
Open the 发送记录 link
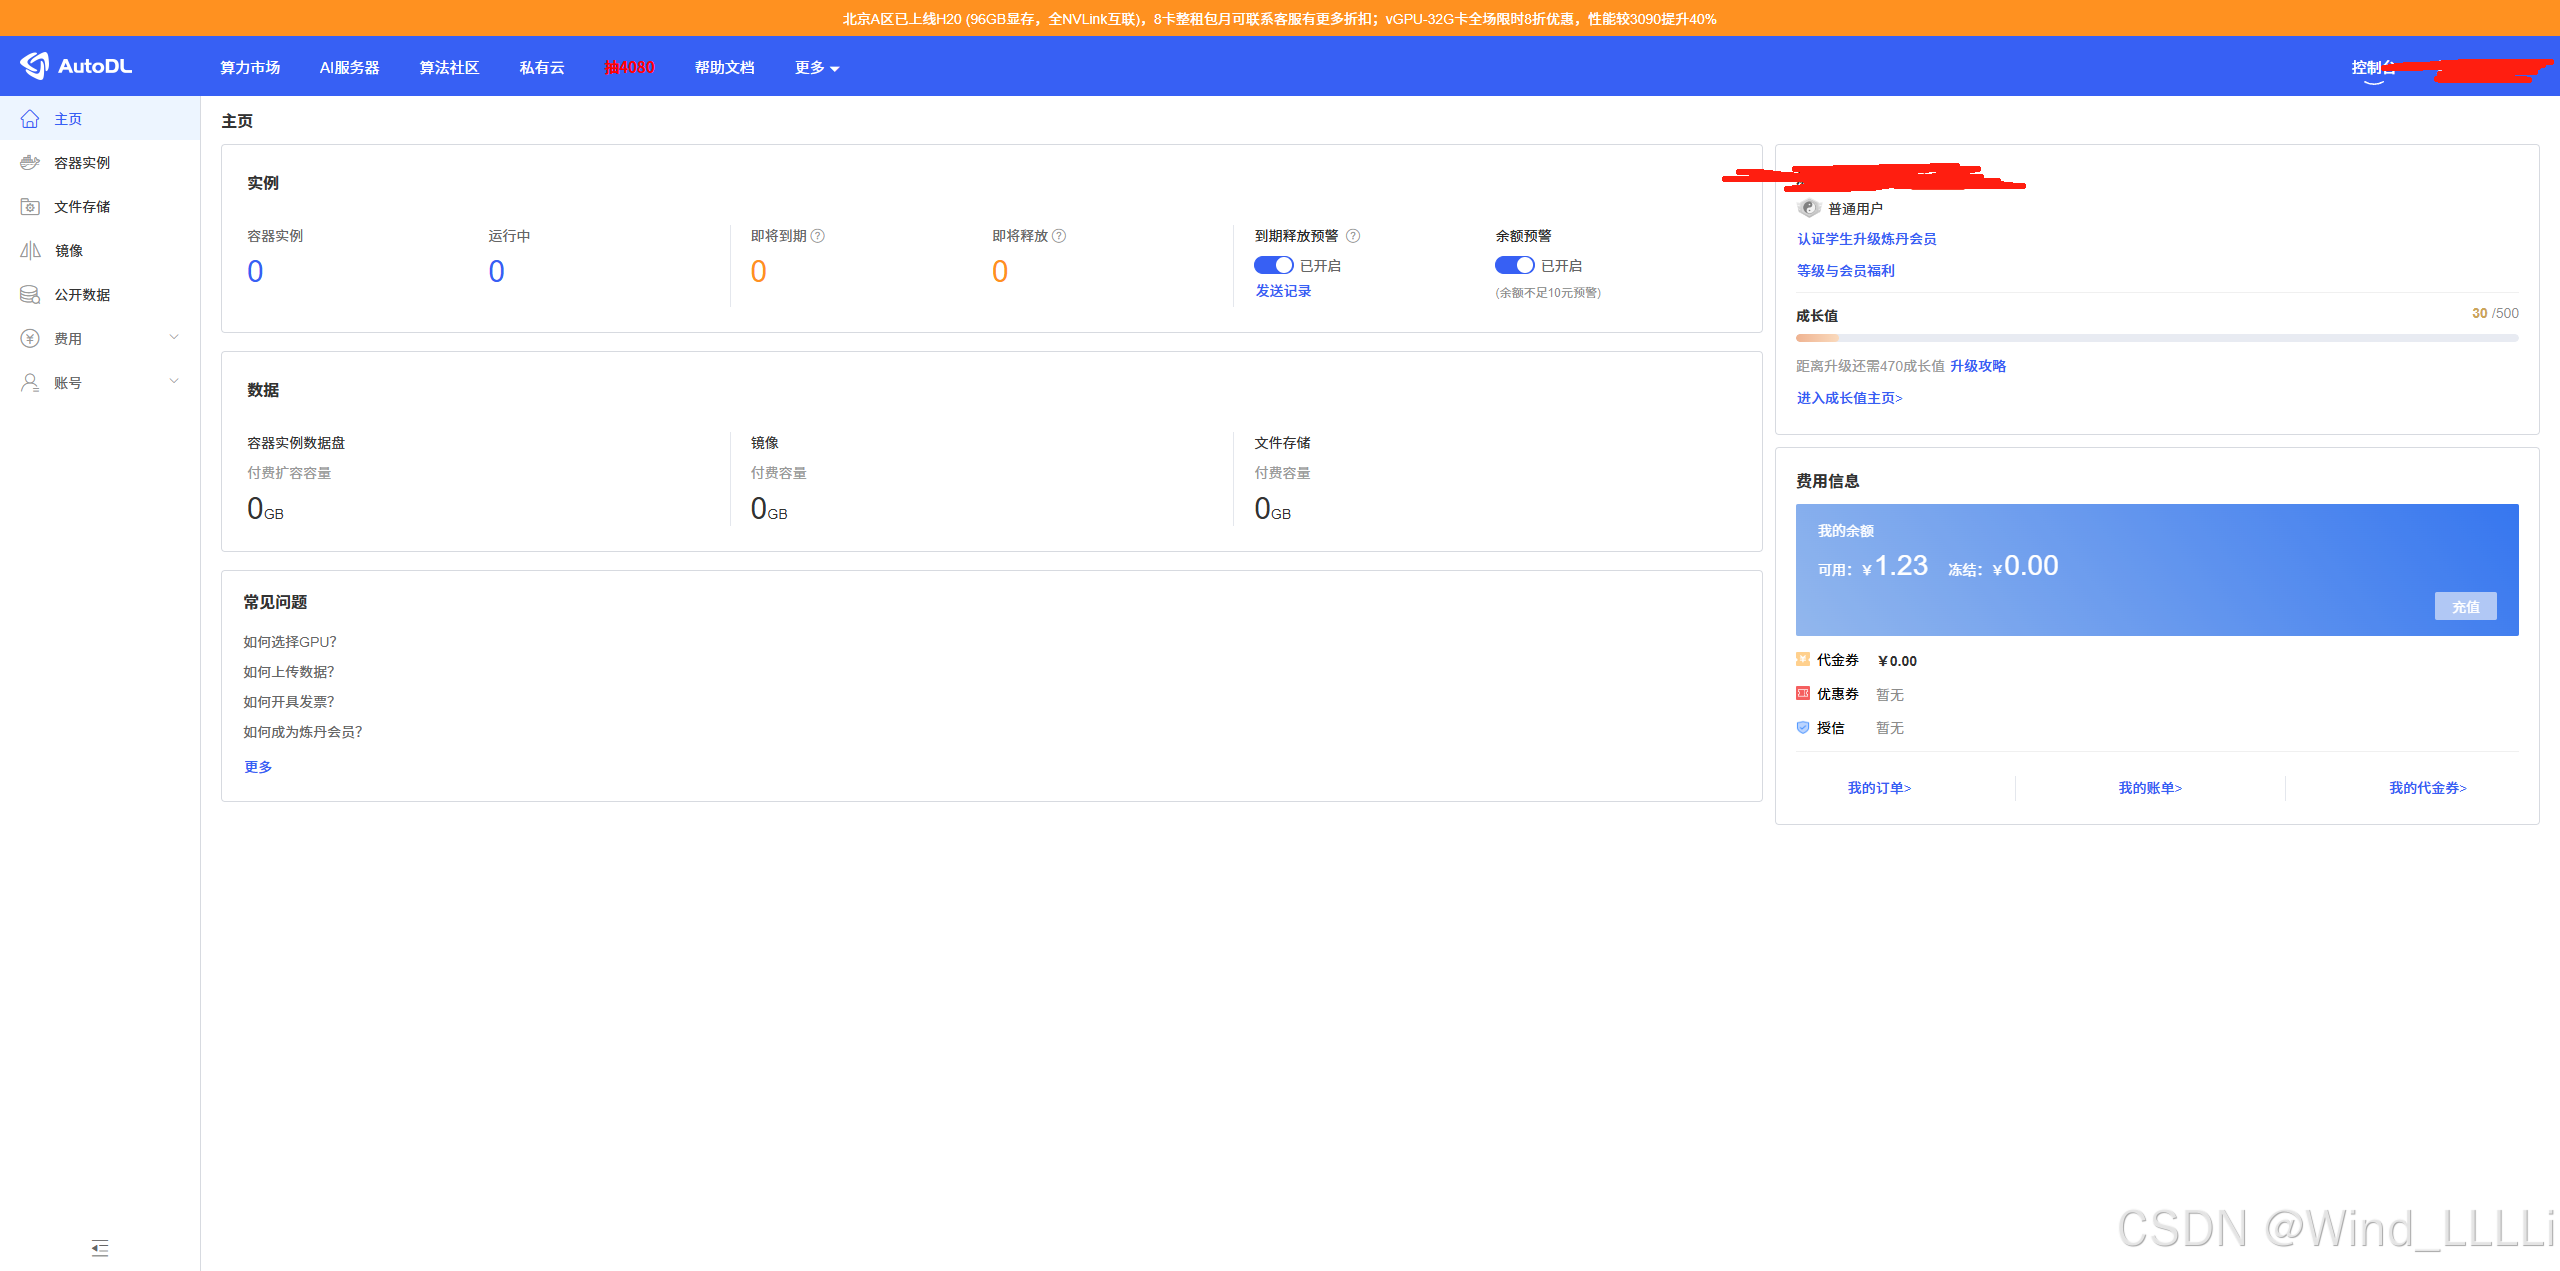click(1283, 291)
